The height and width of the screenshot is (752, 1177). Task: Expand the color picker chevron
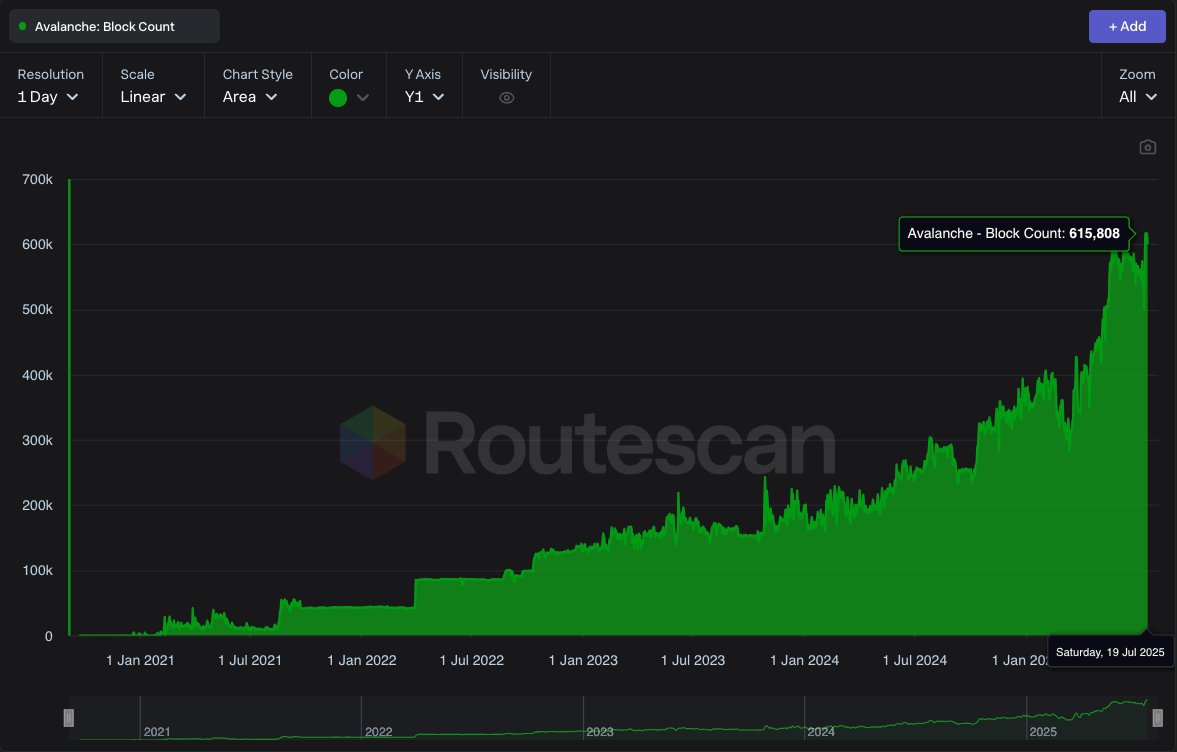[x=363, y=98]
